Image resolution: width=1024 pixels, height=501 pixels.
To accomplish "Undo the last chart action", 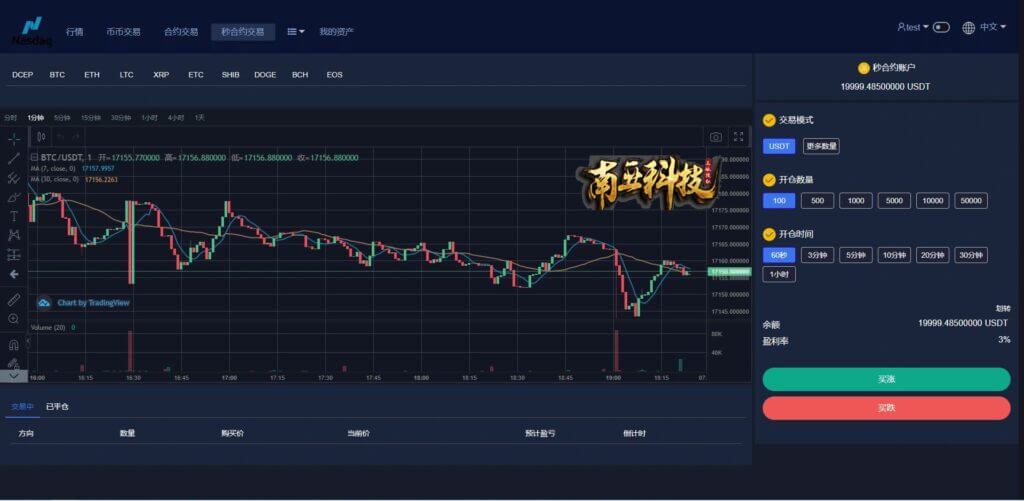I will coord(60,137).
